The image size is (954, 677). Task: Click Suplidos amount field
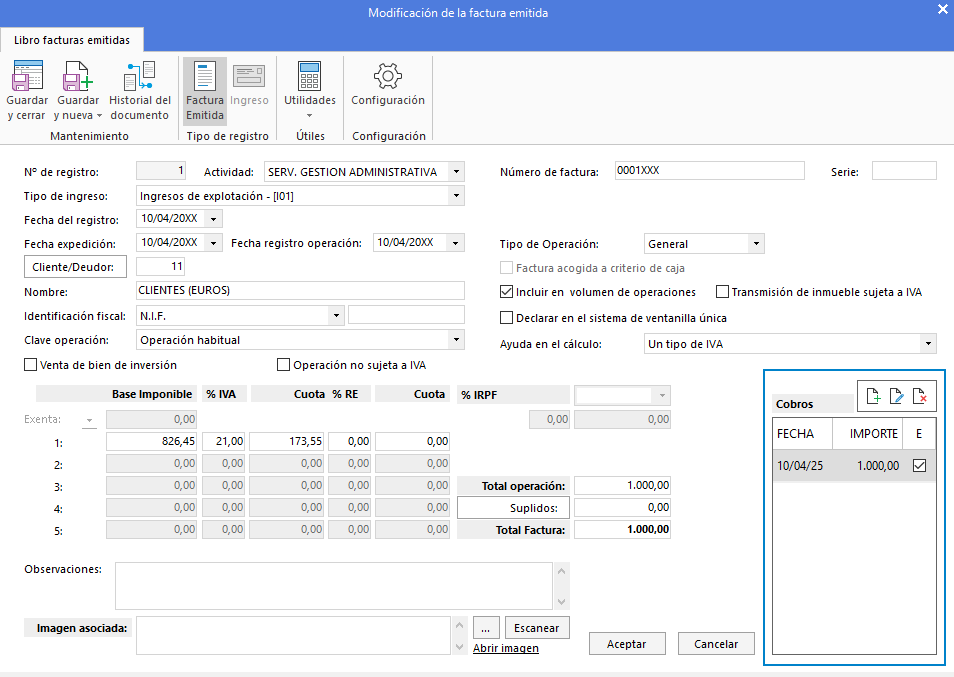[x=622, y=507]
